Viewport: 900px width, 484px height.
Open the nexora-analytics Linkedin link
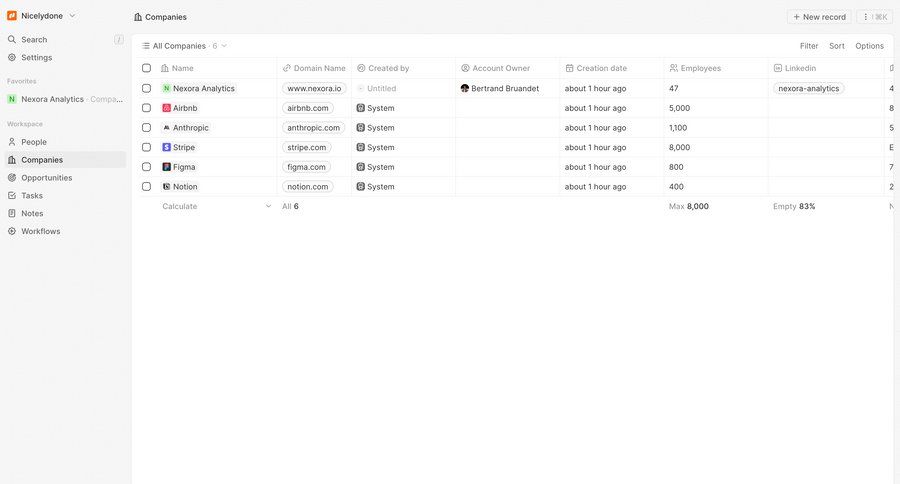click(x=808, y=88)
